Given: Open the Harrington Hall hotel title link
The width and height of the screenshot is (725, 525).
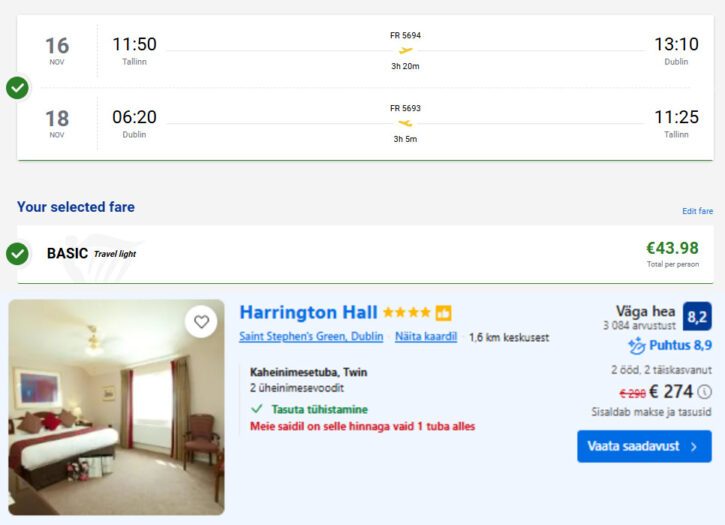Looking at the screenshot, I should (308, 312).
